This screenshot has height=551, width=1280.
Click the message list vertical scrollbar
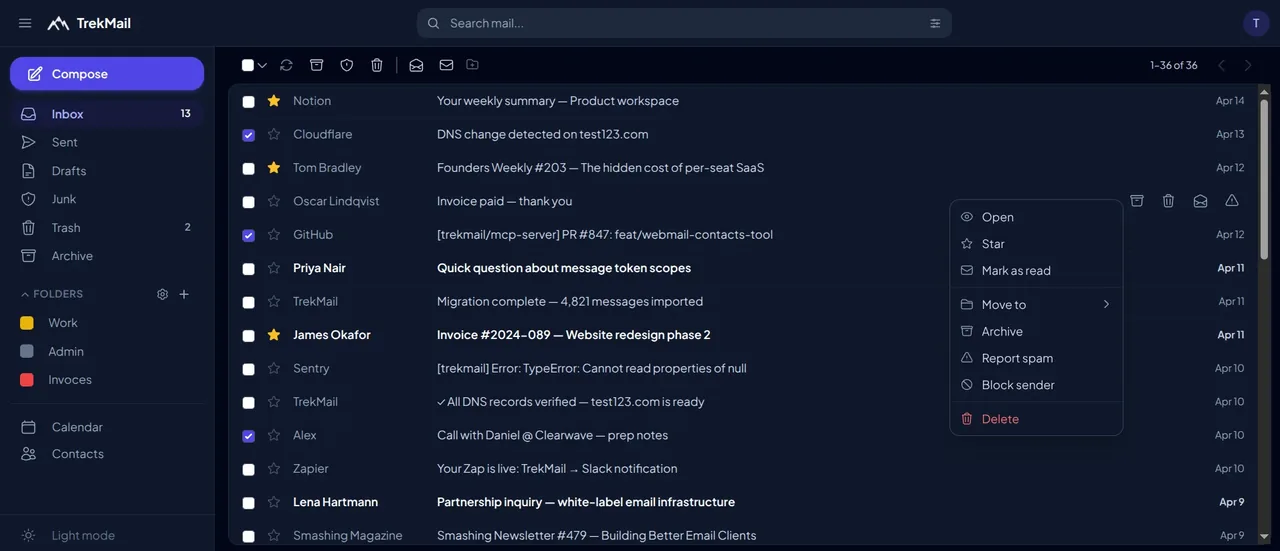point(1264,178)
